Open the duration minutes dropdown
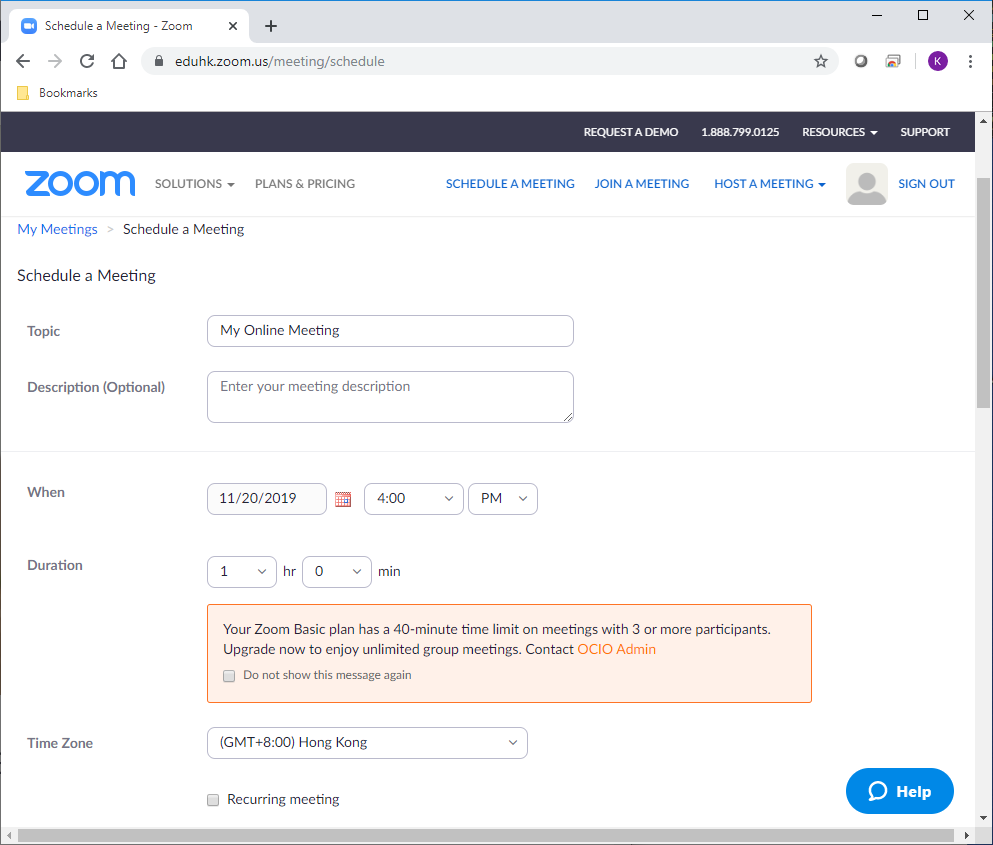Image resolution: width=993 pixels, height=845 pixels. 337,572
